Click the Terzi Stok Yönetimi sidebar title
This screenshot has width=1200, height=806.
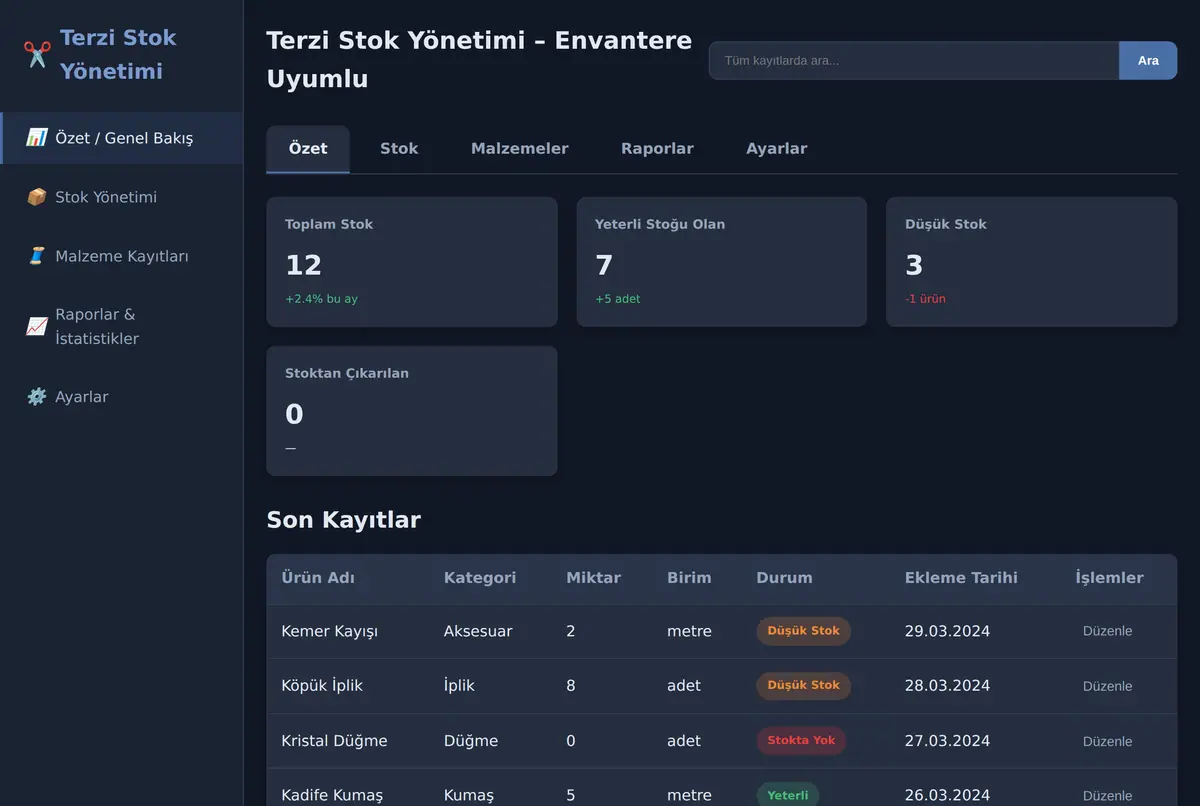[118, 54]
